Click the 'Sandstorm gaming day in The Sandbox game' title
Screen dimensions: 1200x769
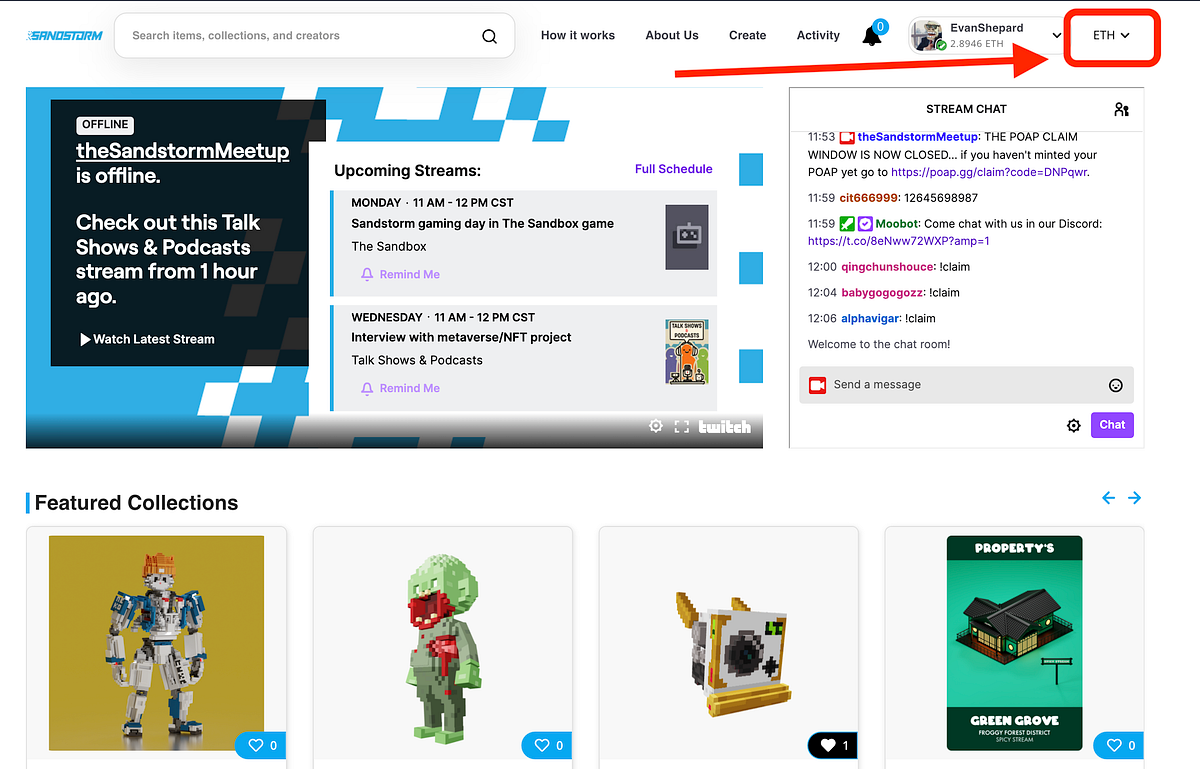tap(482, 224)
